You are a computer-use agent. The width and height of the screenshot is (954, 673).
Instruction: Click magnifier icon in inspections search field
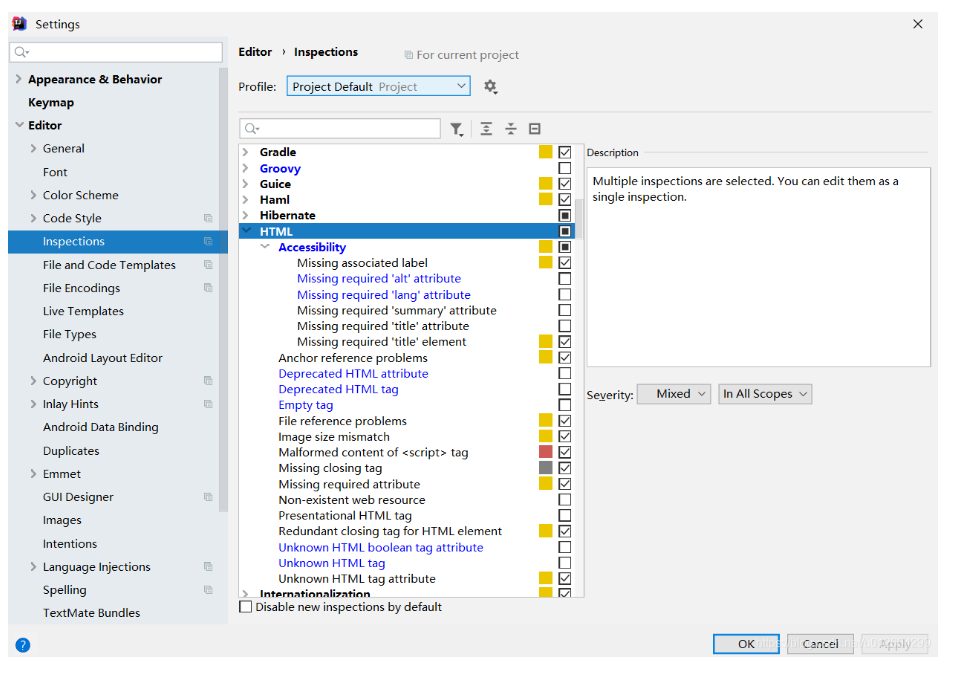(251, 129)
